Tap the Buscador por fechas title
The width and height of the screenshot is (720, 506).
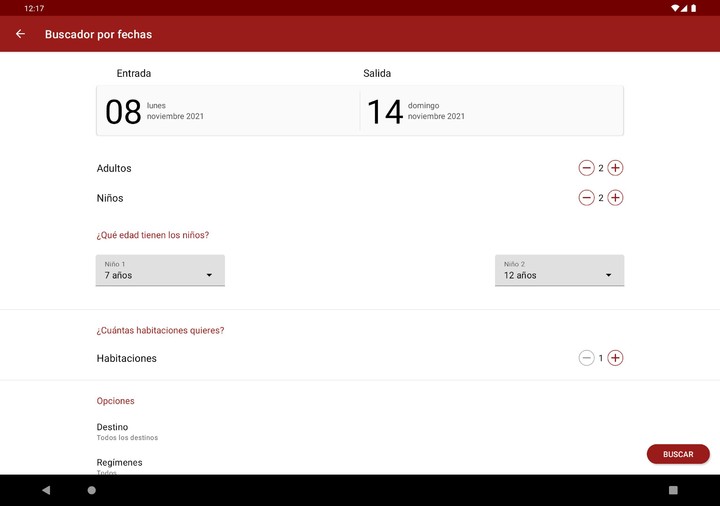click(x=98, y=34)
